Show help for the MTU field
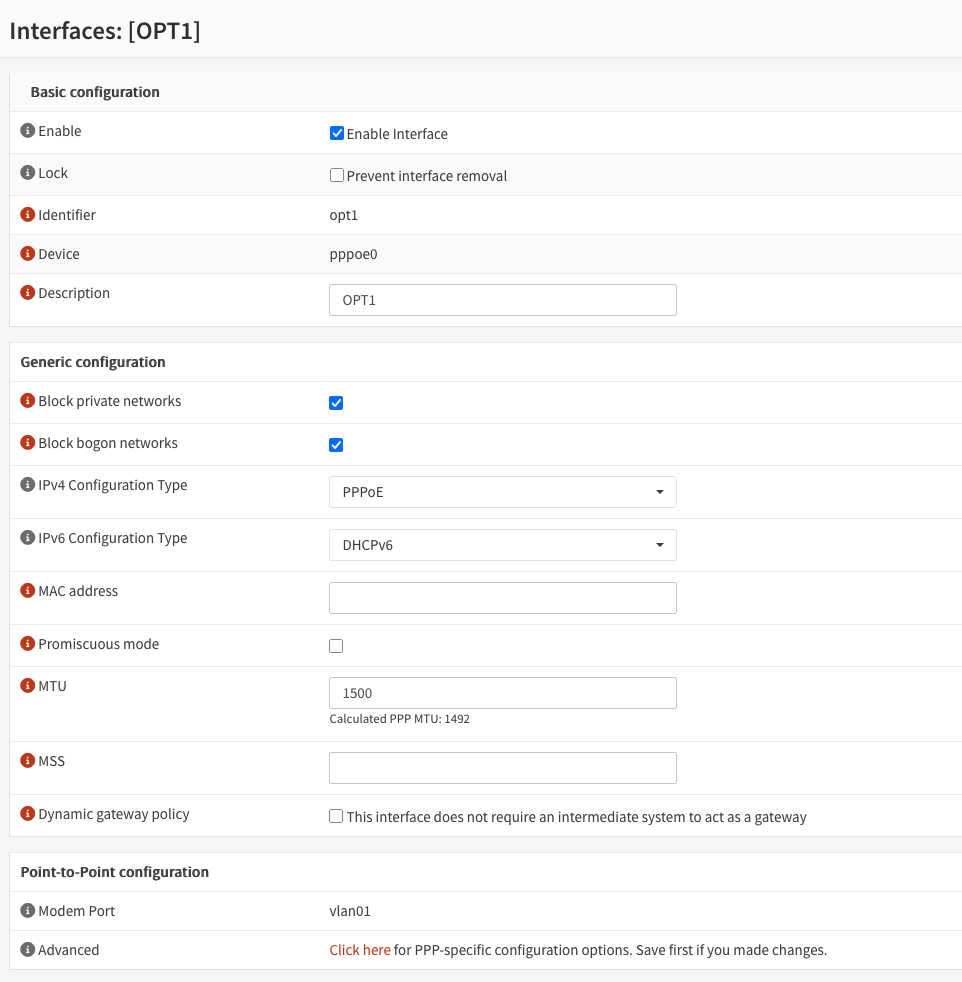This screenshot has width=962, height=982. click(x=28, y=686)
